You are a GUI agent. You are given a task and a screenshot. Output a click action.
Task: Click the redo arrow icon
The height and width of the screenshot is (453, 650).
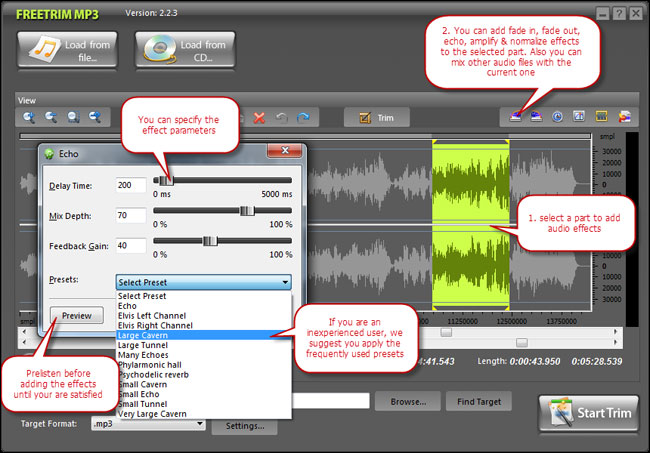point(303,117)
